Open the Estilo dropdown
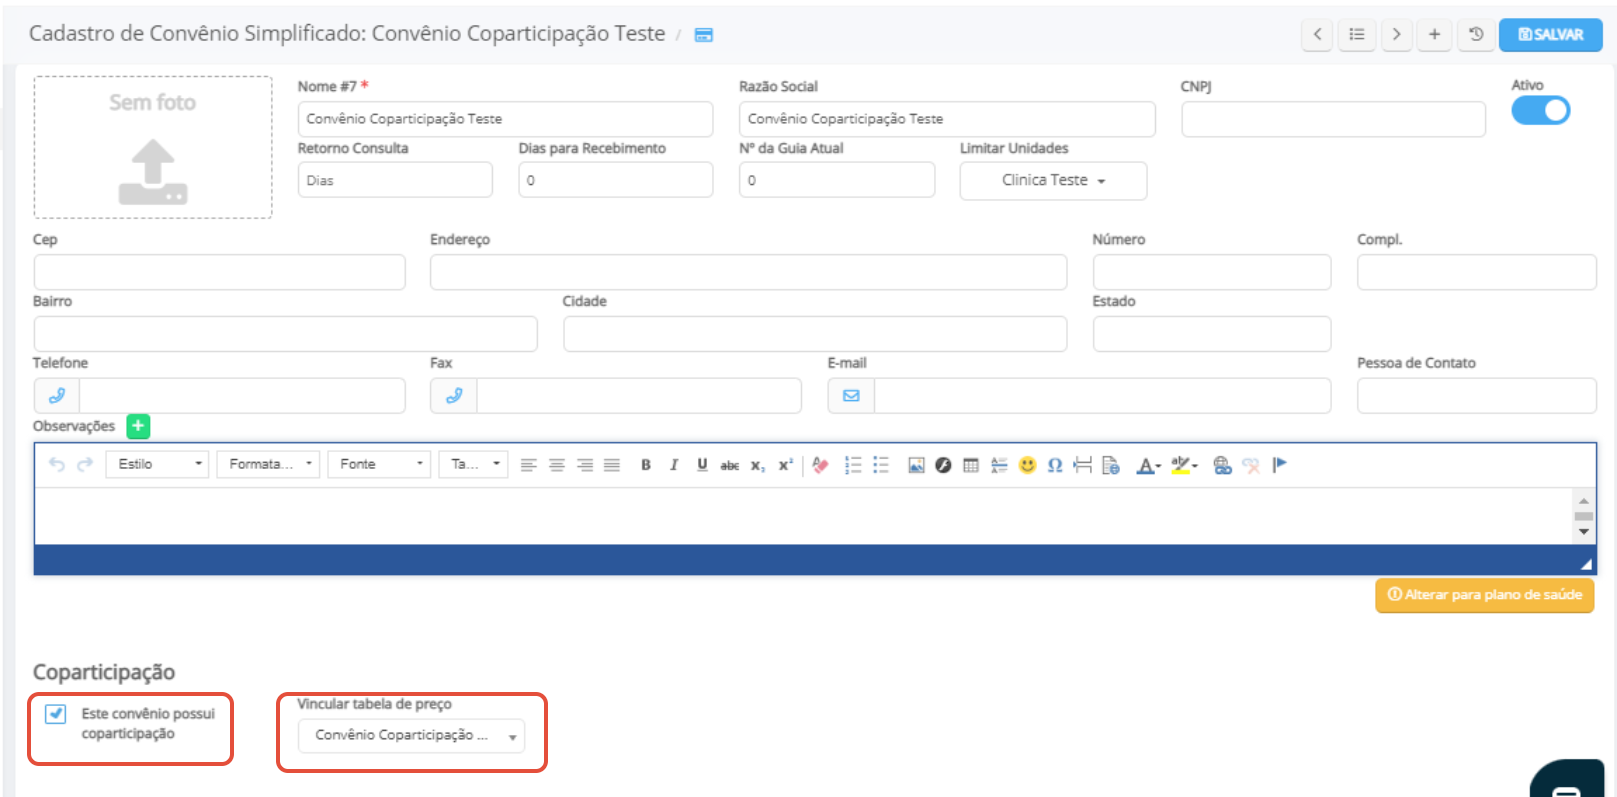Image resolution: width=1617 pixels, height=797 pixels. click(x=158, y=464)
